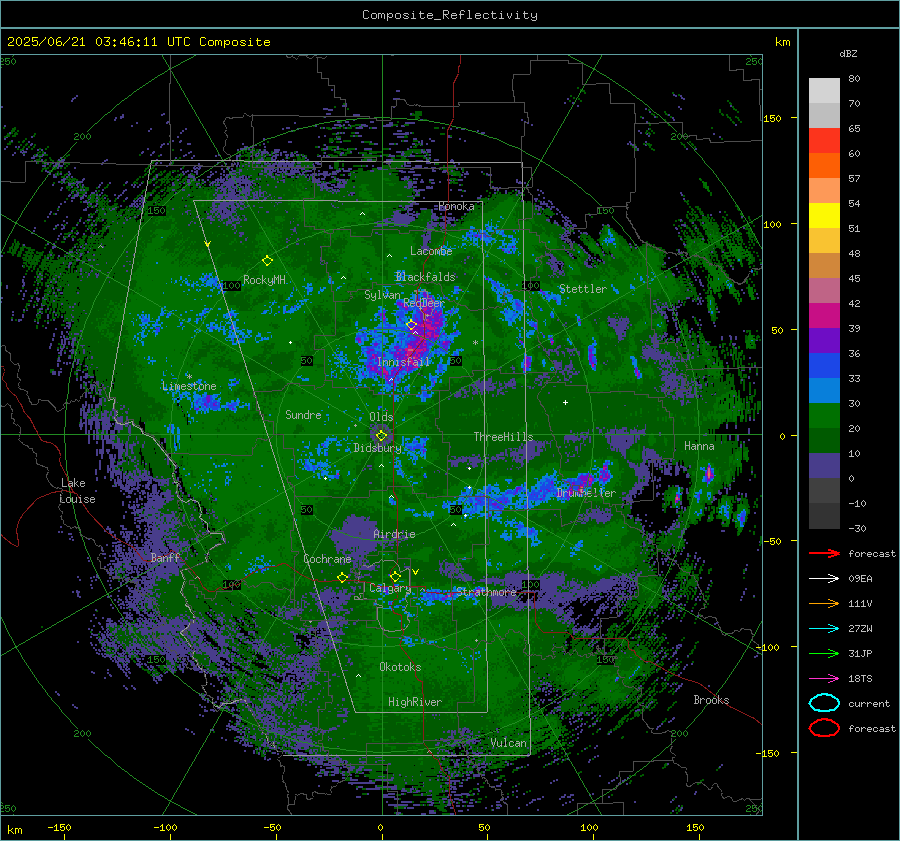This screenshot has width=900, height=841.
Task: Click the yellow diamond marker below Cochrane
Action: (342, 577)
